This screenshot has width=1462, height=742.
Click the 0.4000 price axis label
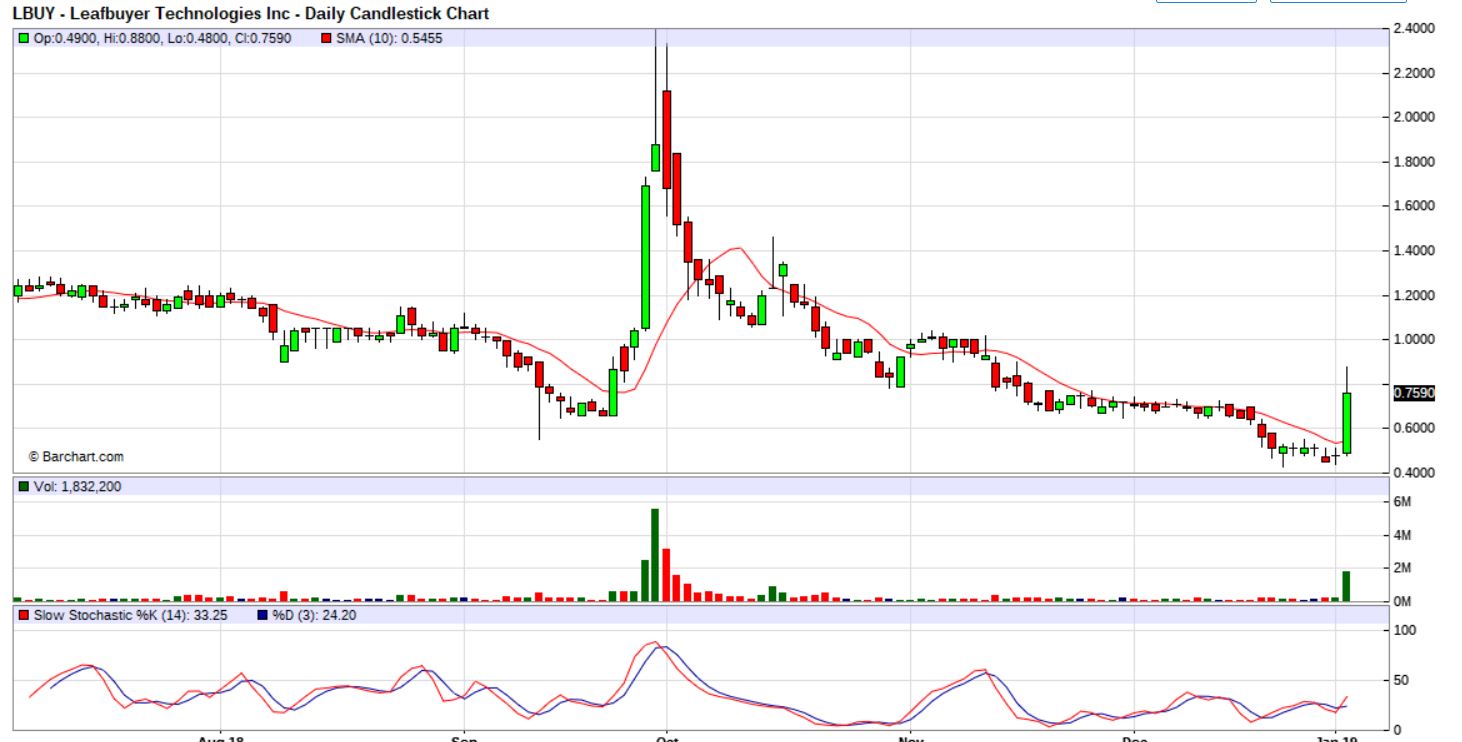[x=1414, y=473]
